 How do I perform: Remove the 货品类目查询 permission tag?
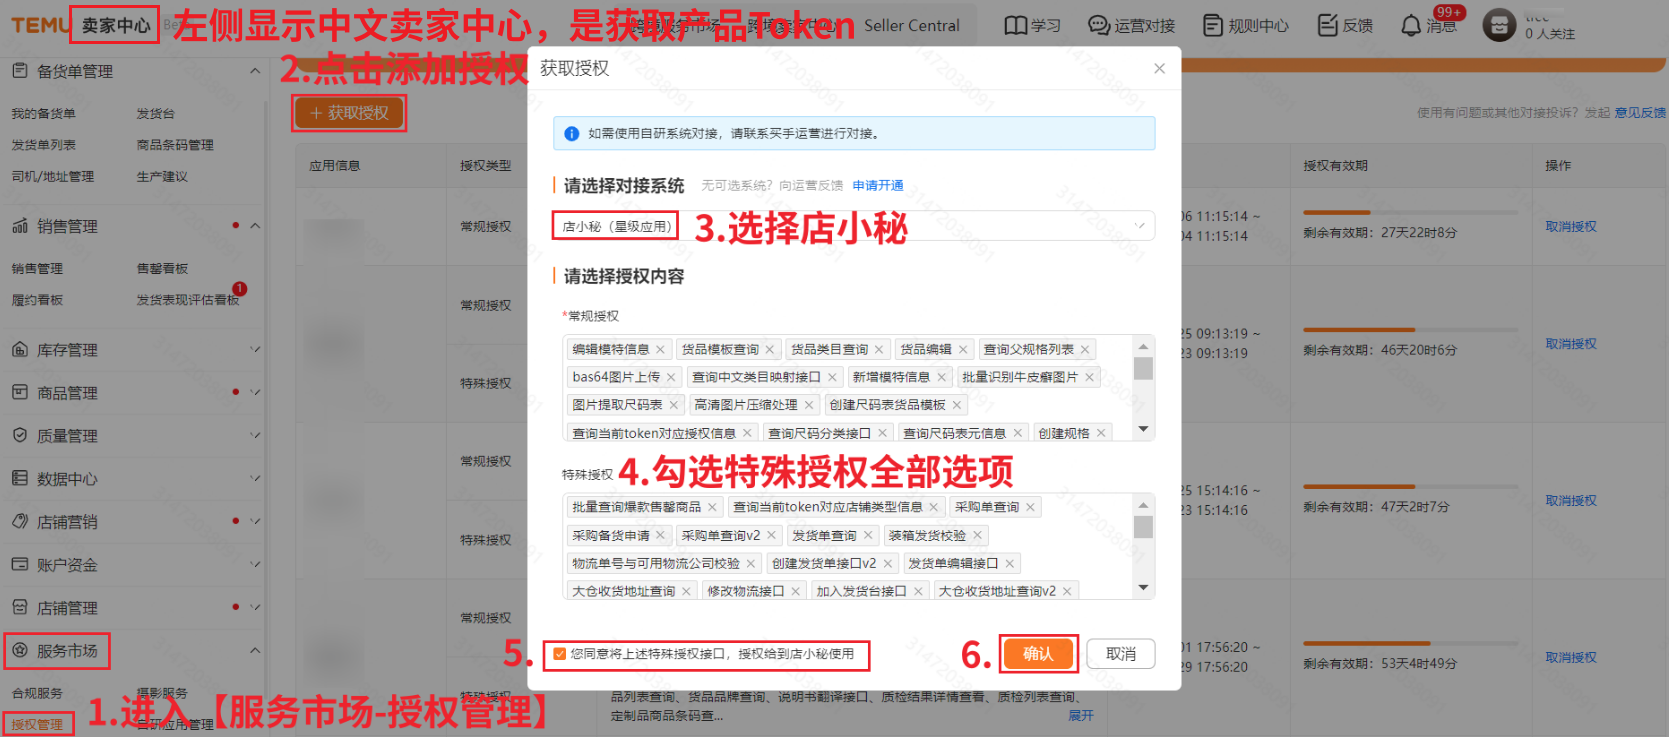[879, 349]
